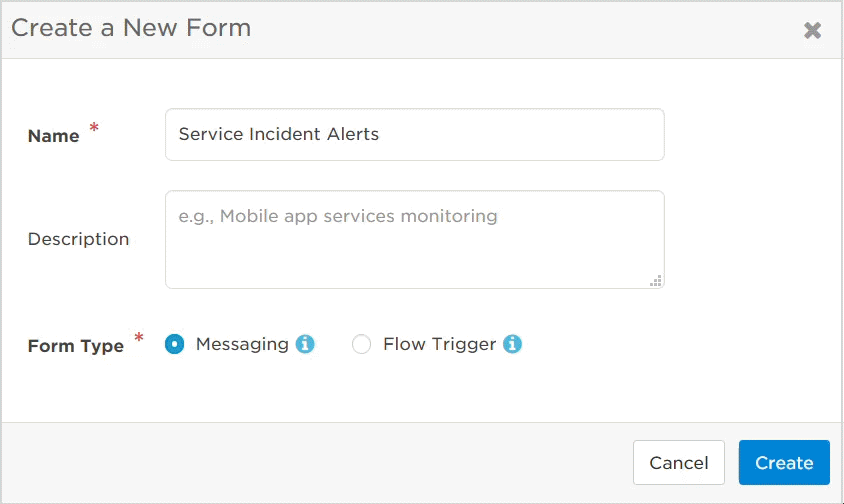Click the Messaging option label text

pos(242,344)
